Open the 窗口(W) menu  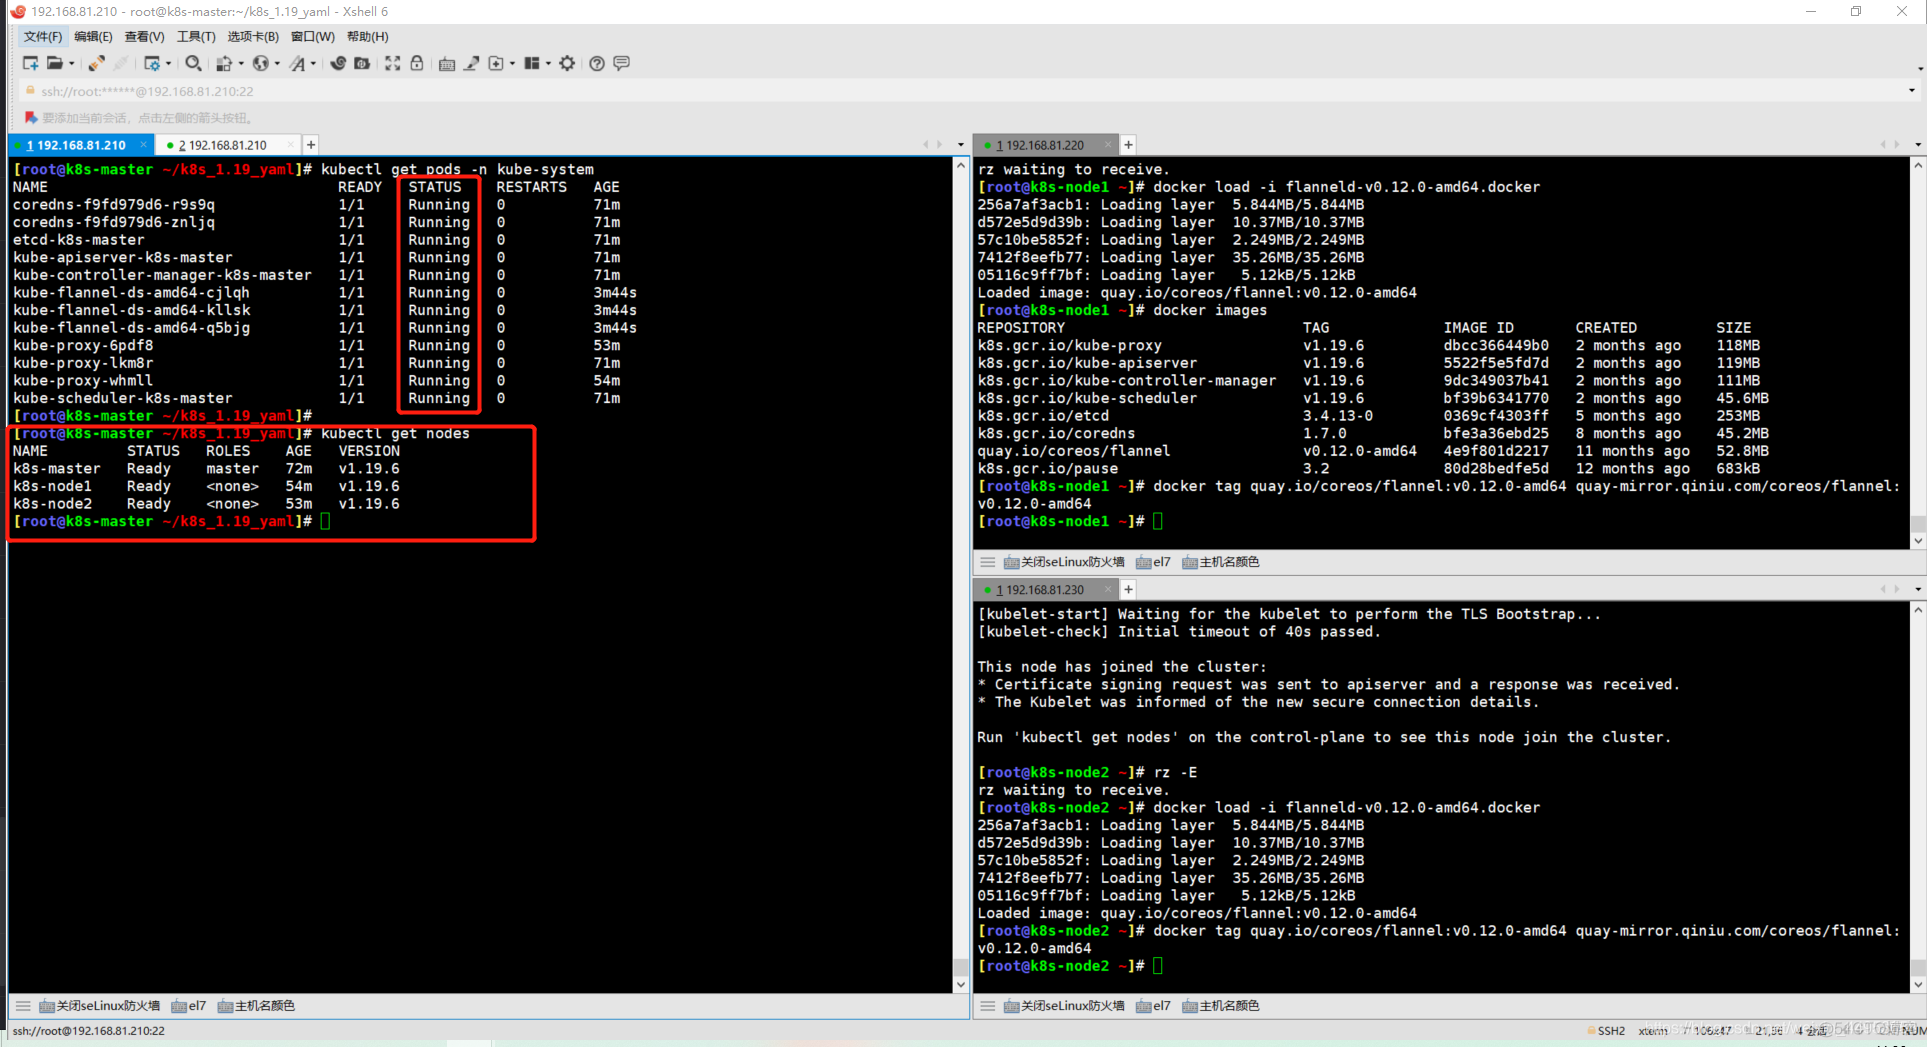[313, 37]
